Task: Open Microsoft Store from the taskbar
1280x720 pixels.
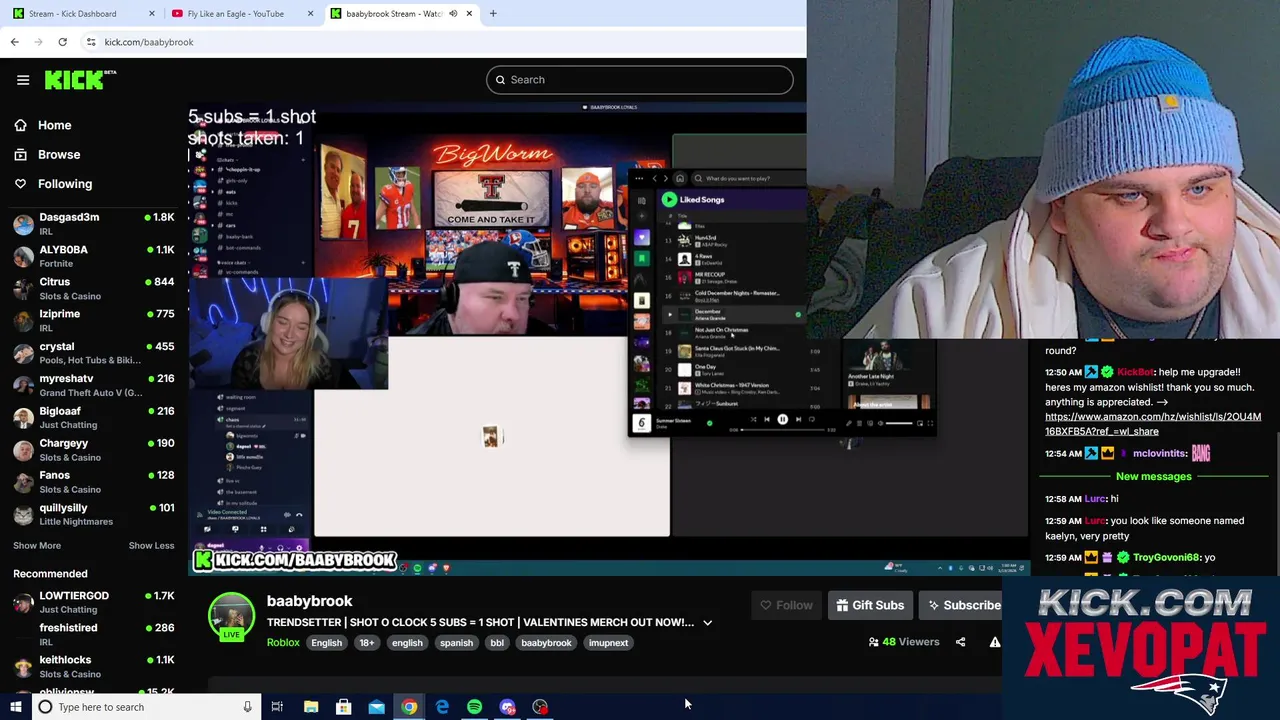Action: (343, 707)
